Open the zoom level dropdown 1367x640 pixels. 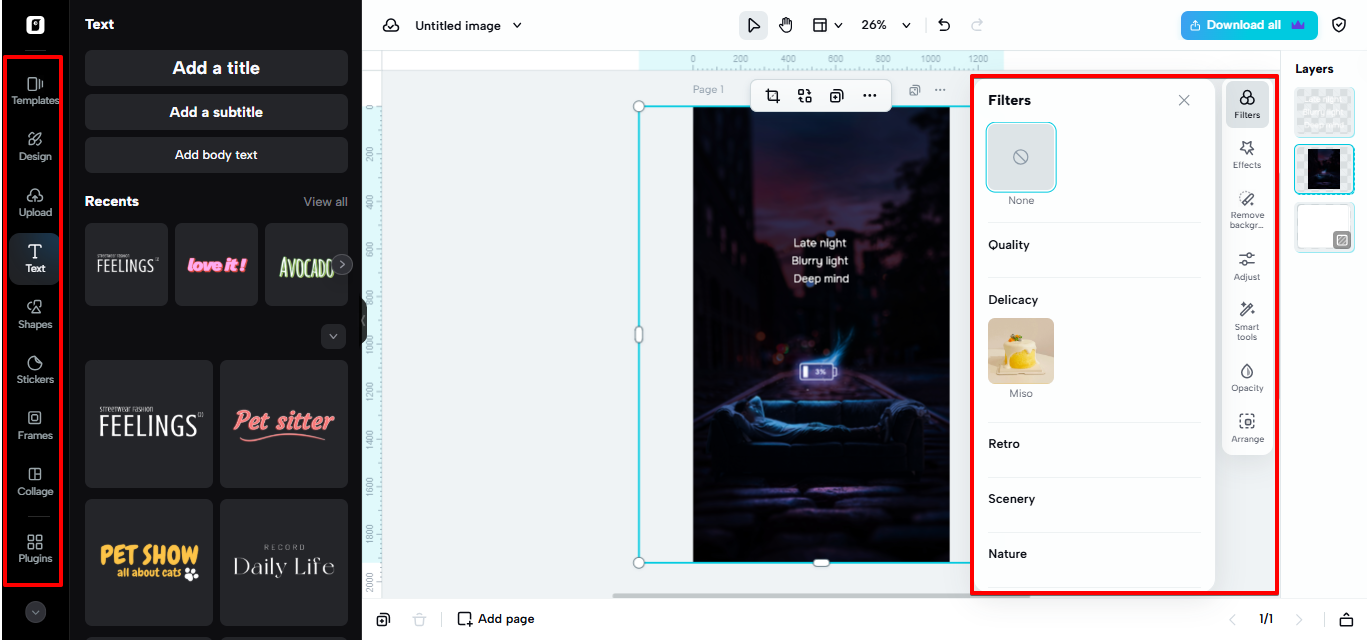885,25
